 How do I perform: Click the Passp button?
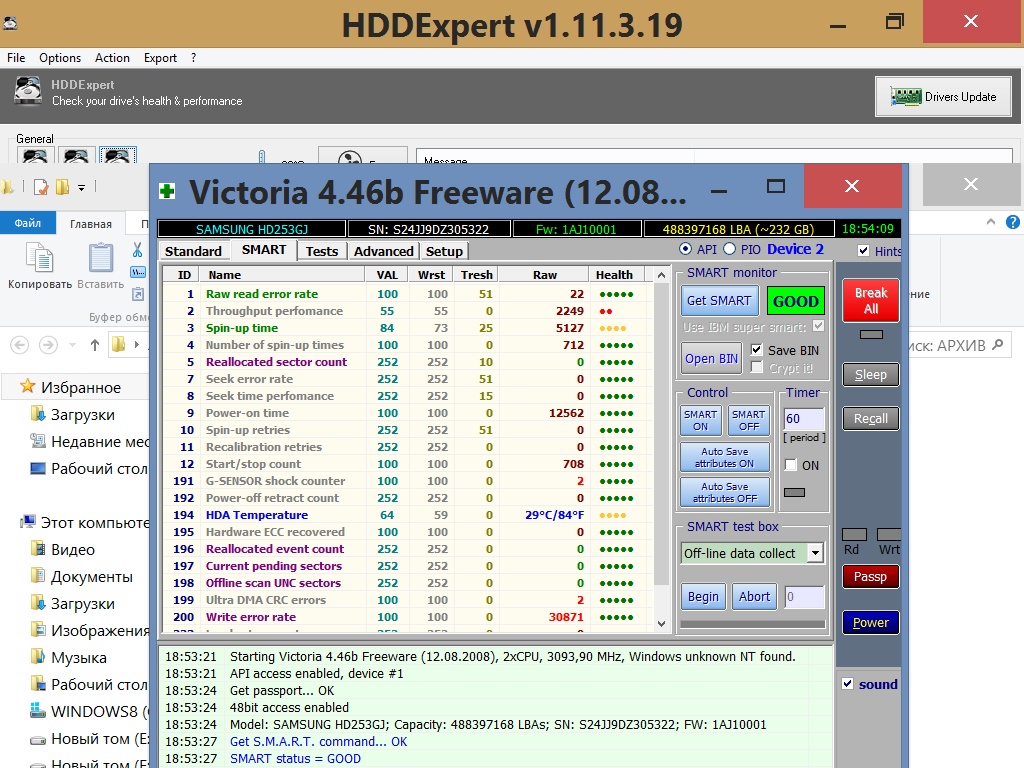click(x=871, y=577)
